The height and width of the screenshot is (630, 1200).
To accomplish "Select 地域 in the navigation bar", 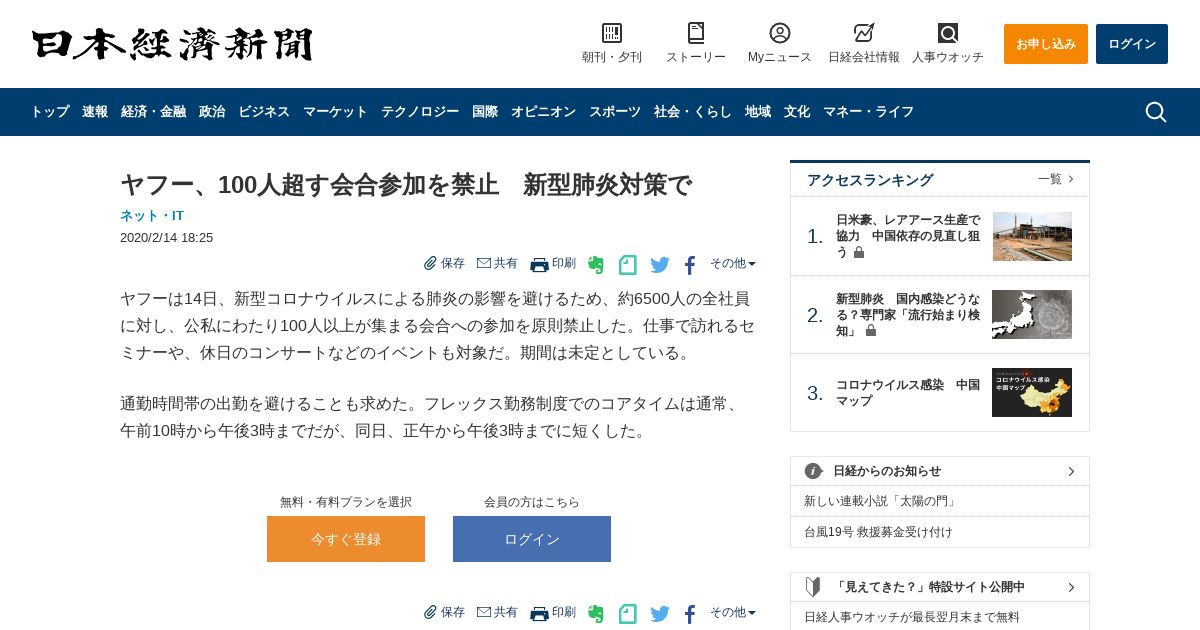I will (758, 112).
